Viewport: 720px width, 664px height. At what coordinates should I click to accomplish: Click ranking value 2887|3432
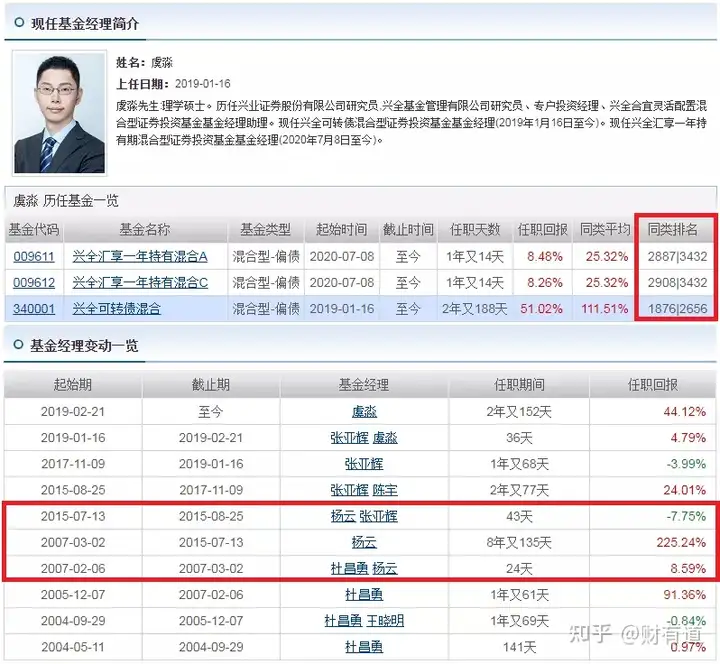point(677,256)
